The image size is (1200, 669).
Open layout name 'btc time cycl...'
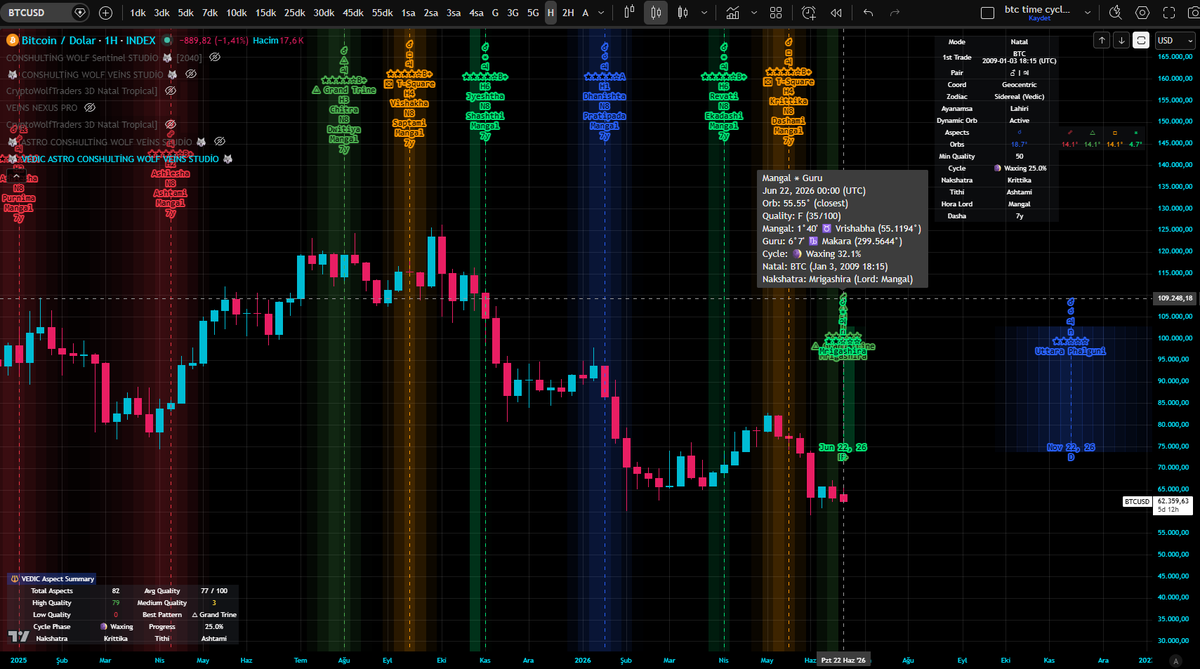click(1037, 10)
